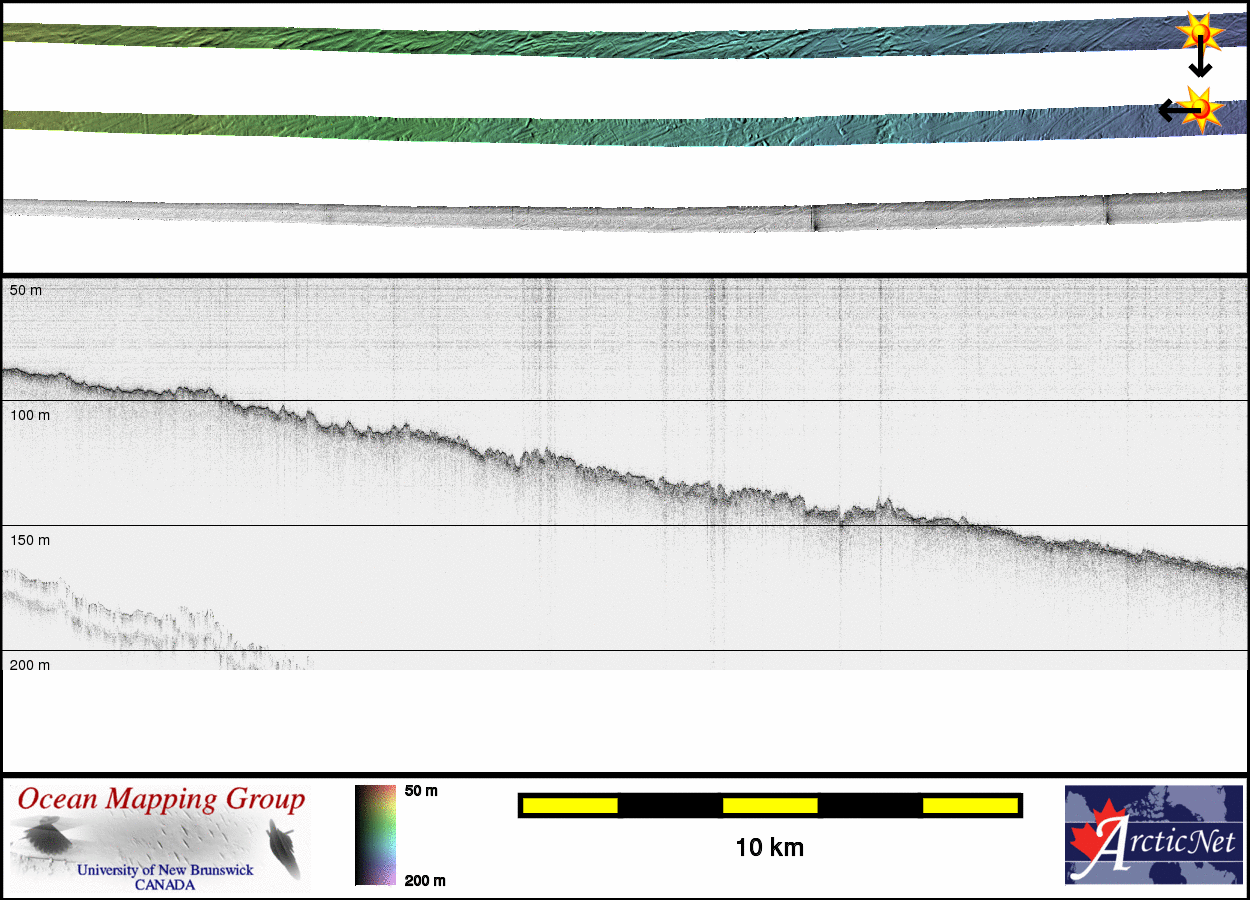Click the black left-pointing arrow
Viewport: 1250px width, 900px height.
click(1172, 110)
